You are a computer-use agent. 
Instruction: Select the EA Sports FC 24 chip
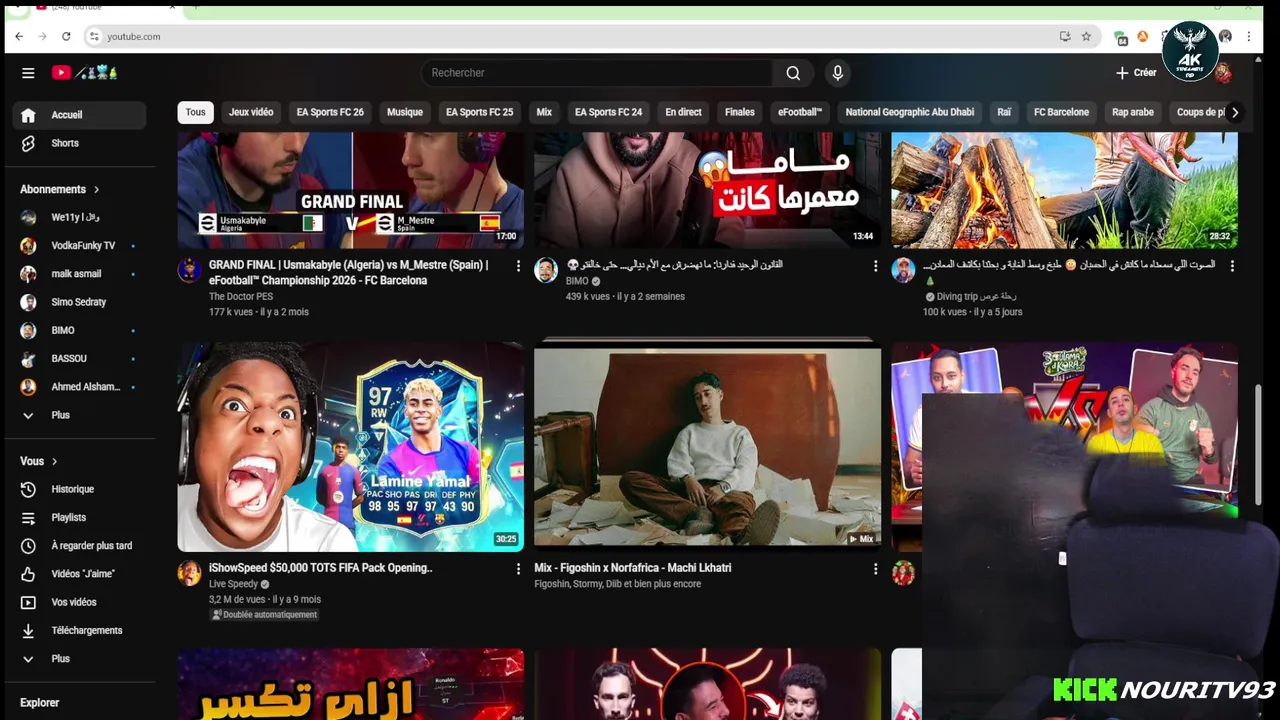(608, 112)
